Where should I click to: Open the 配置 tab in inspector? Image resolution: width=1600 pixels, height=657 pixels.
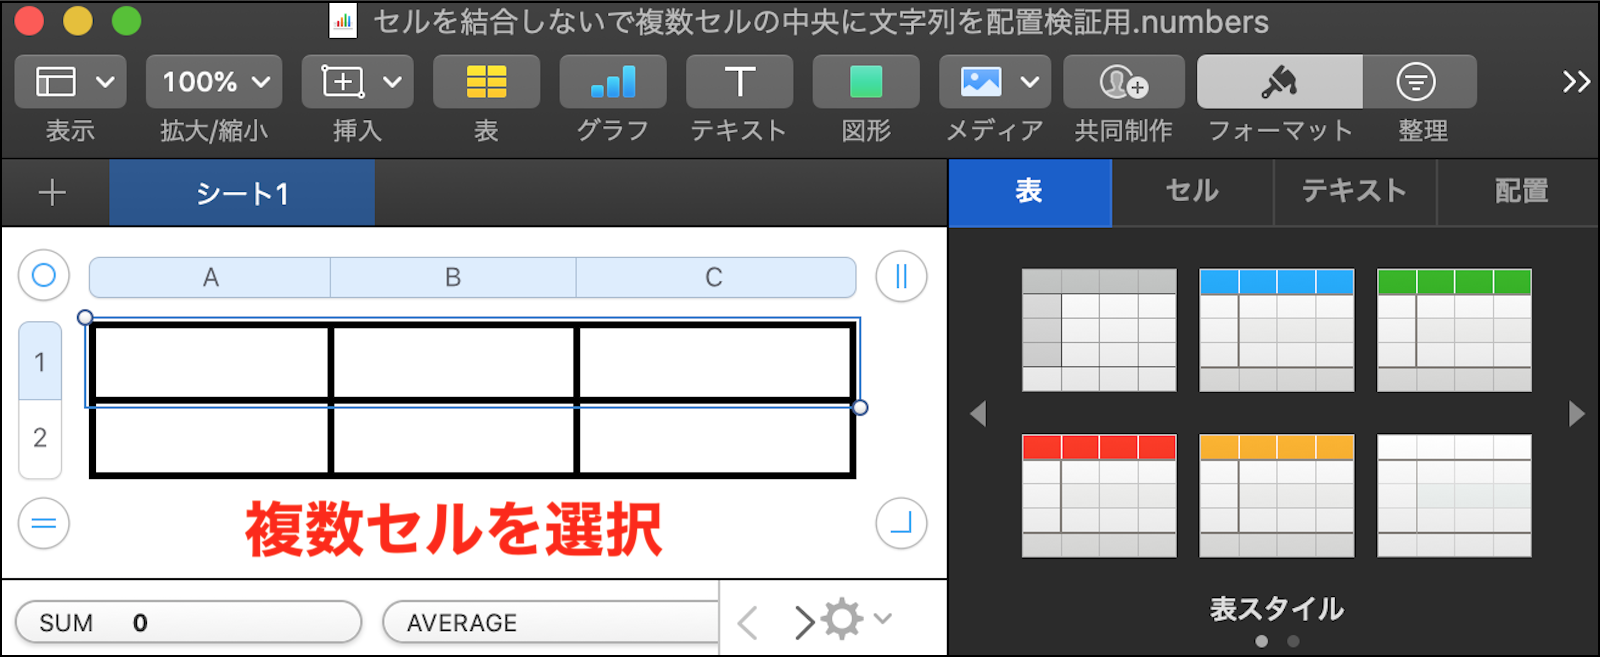coord(1520,191)
